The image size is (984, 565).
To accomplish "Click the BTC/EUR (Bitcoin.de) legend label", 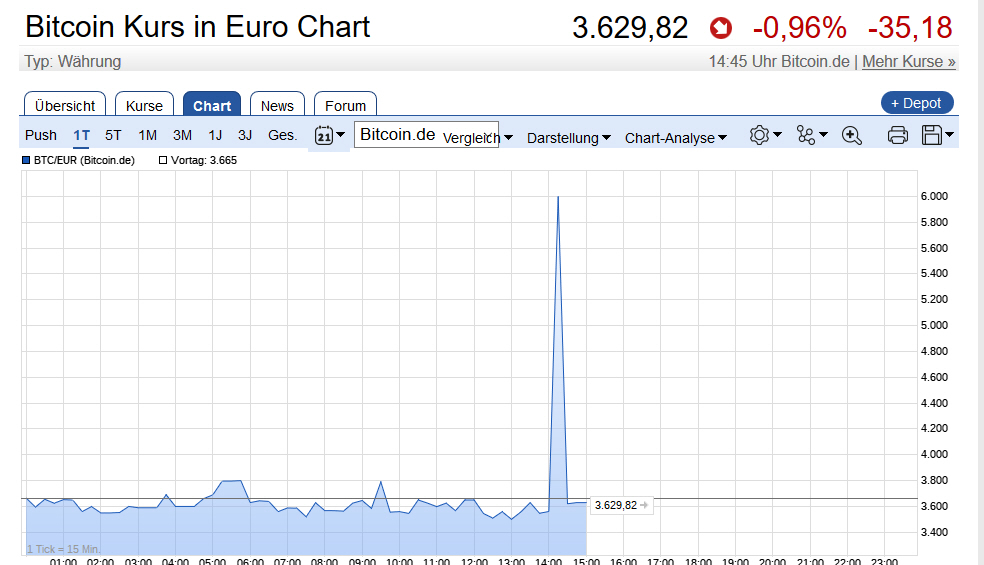I will [84, 160].
